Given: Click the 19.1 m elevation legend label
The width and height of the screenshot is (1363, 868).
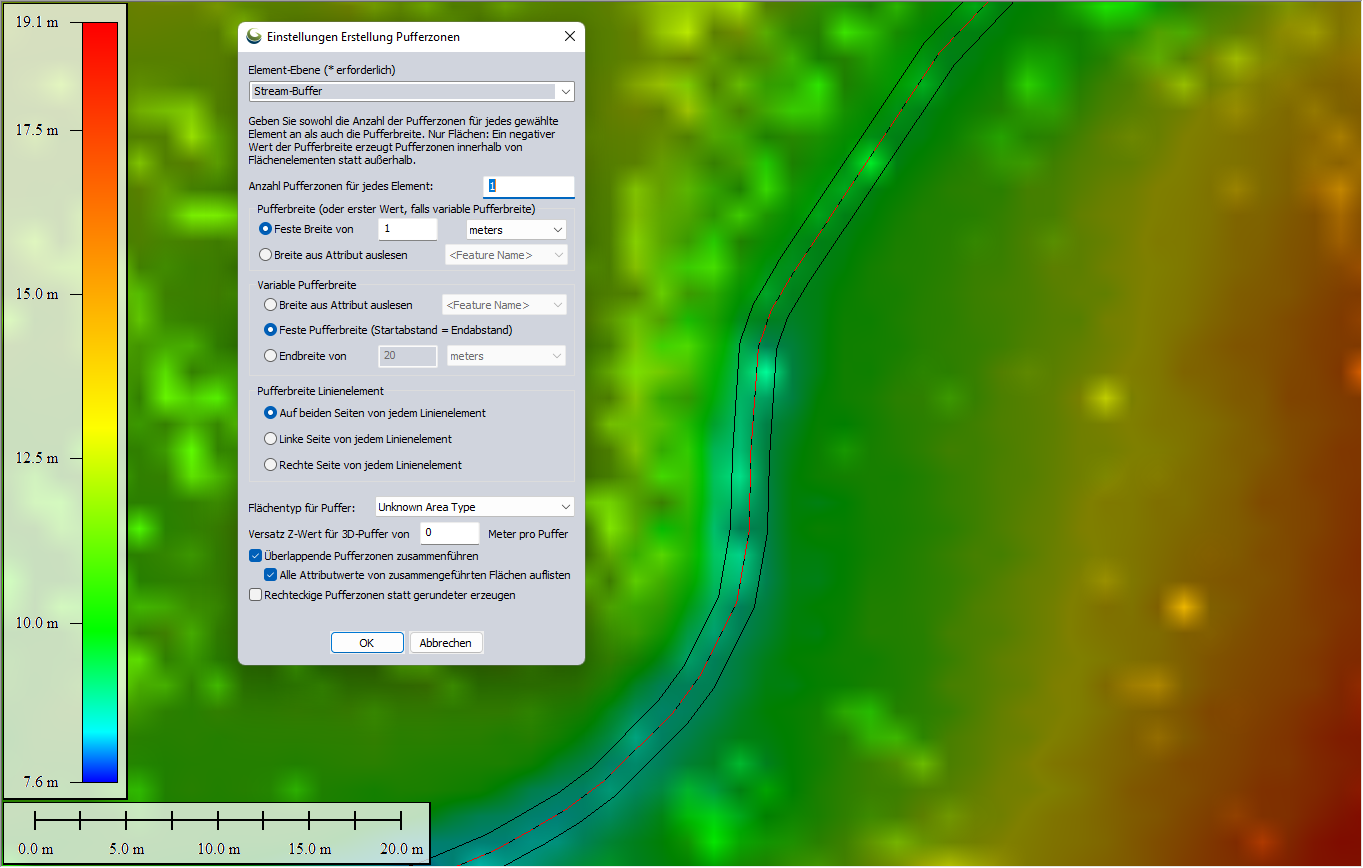Looking at the screenshot, I should coord(37,22).
